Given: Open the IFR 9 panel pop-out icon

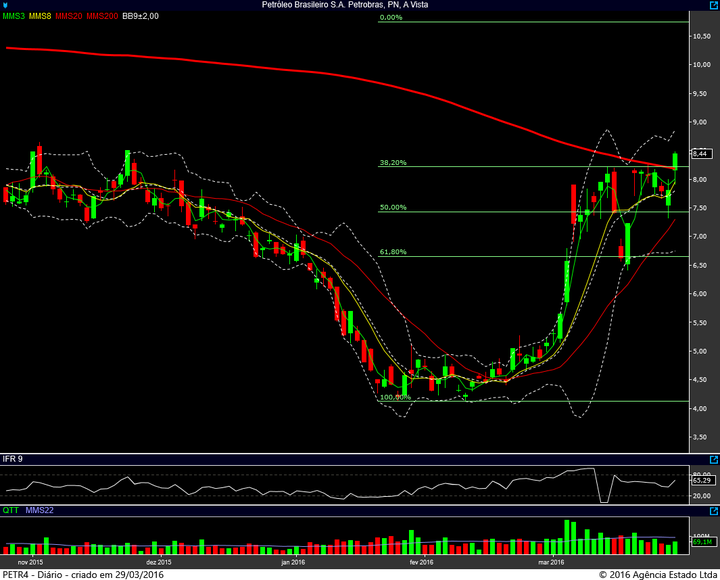Looking at the screenshot, I should point(714,460).
